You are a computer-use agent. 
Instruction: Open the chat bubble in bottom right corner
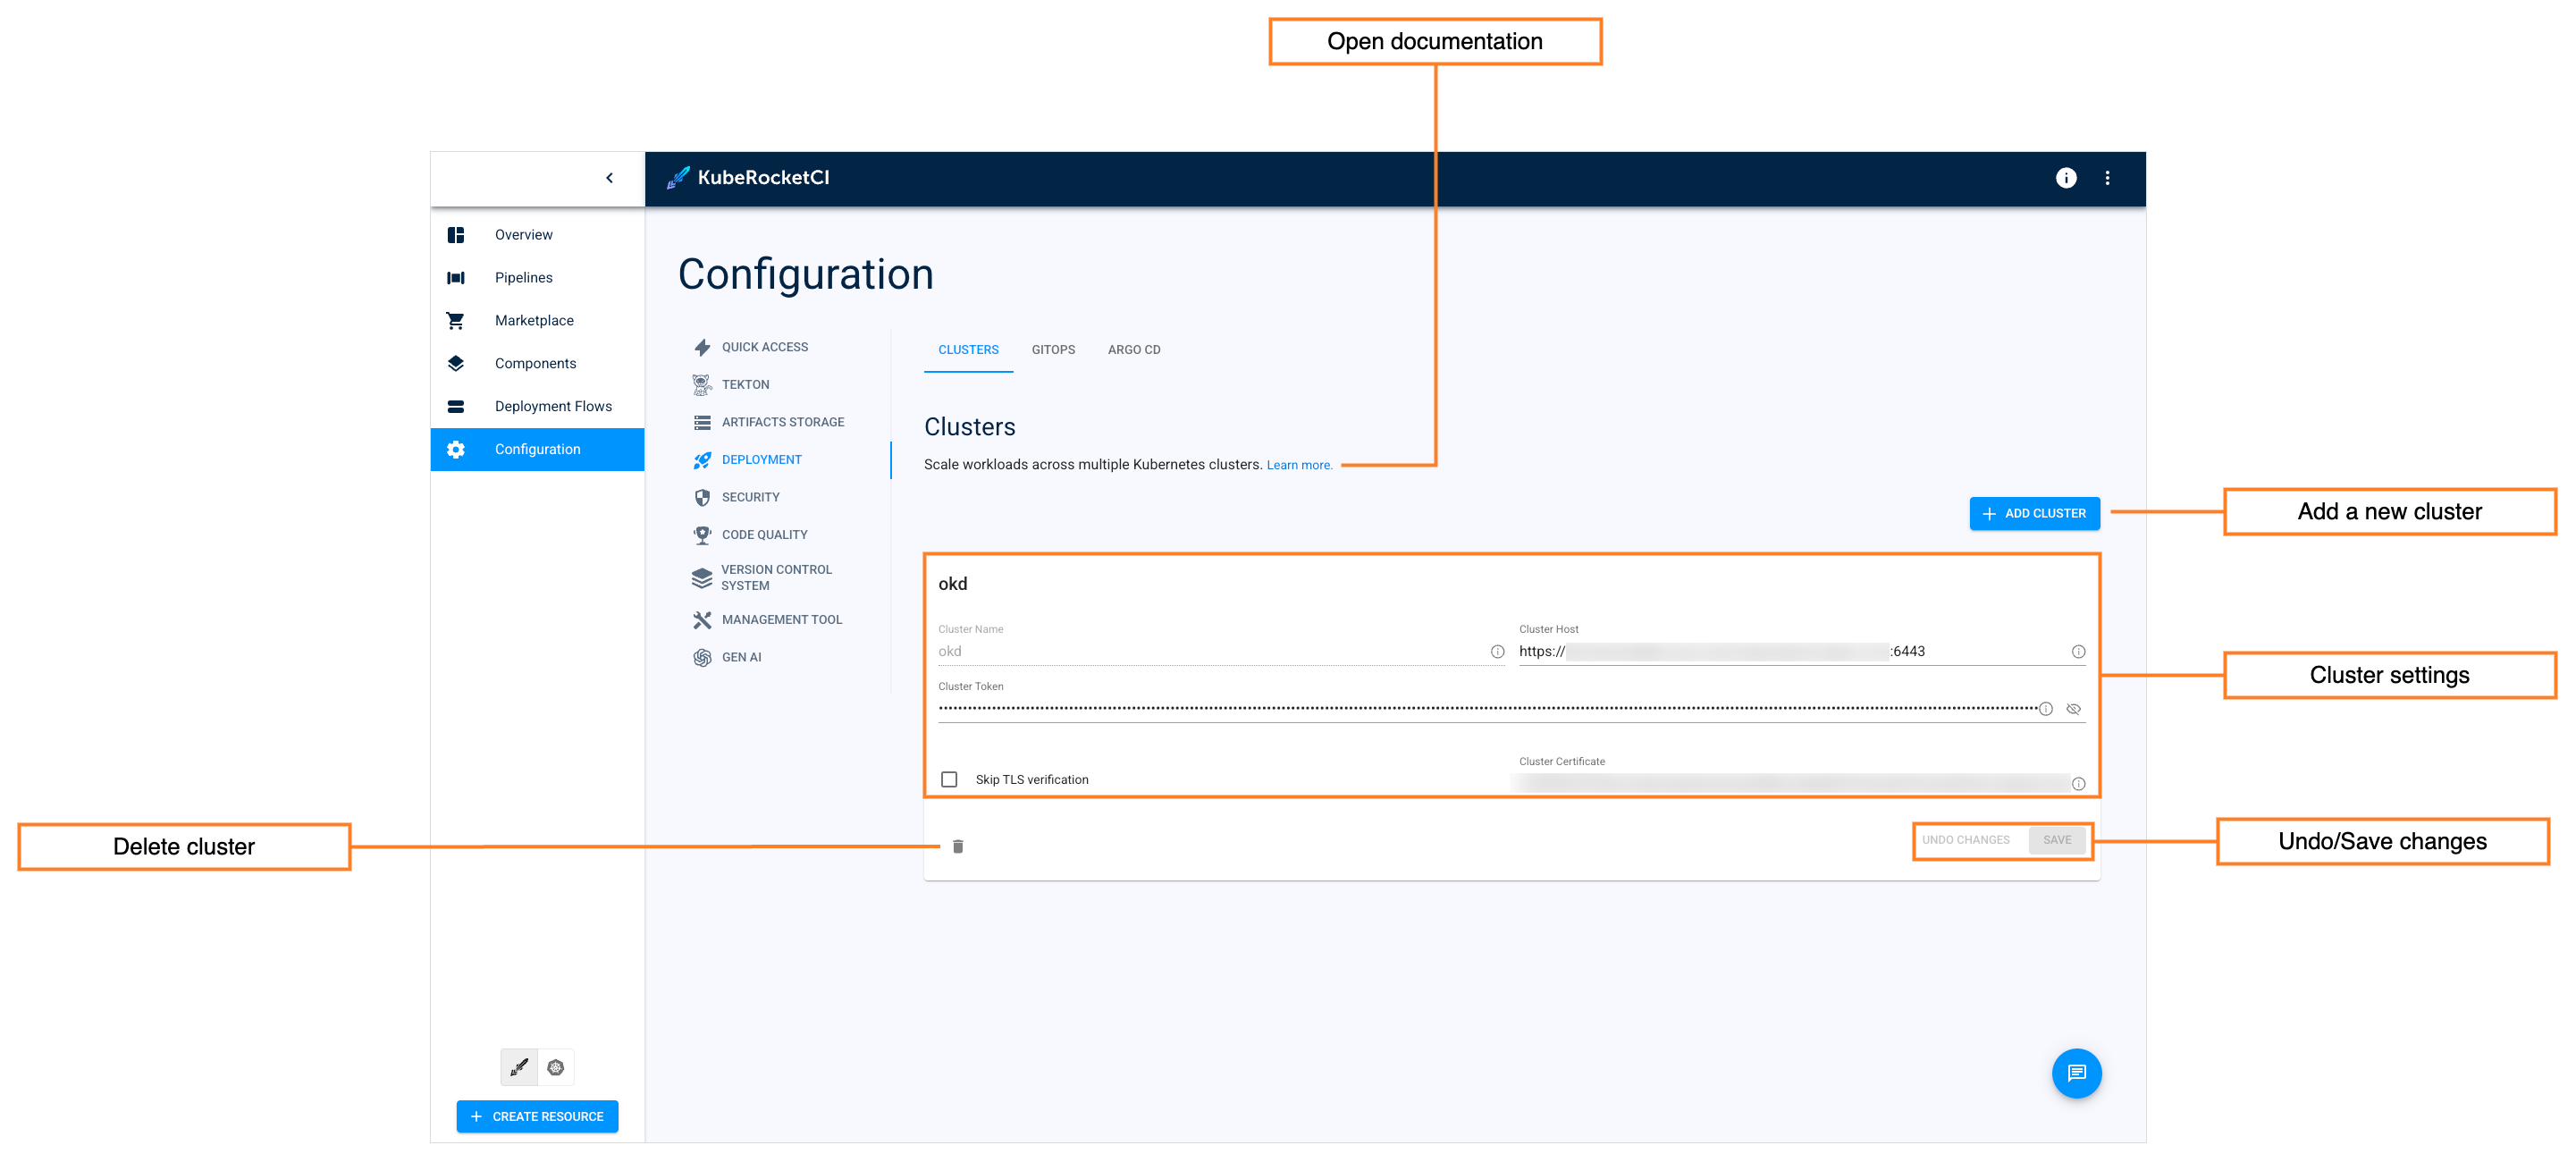point(2077,1073)
